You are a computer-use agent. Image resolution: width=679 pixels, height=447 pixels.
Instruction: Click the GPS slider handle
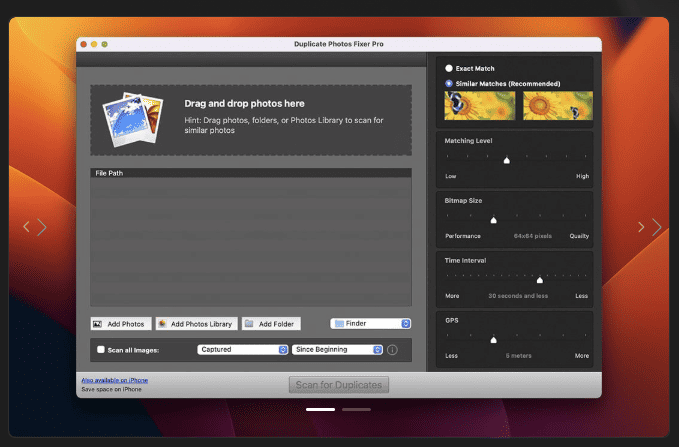pyautogui.click(x=494, y=340)
